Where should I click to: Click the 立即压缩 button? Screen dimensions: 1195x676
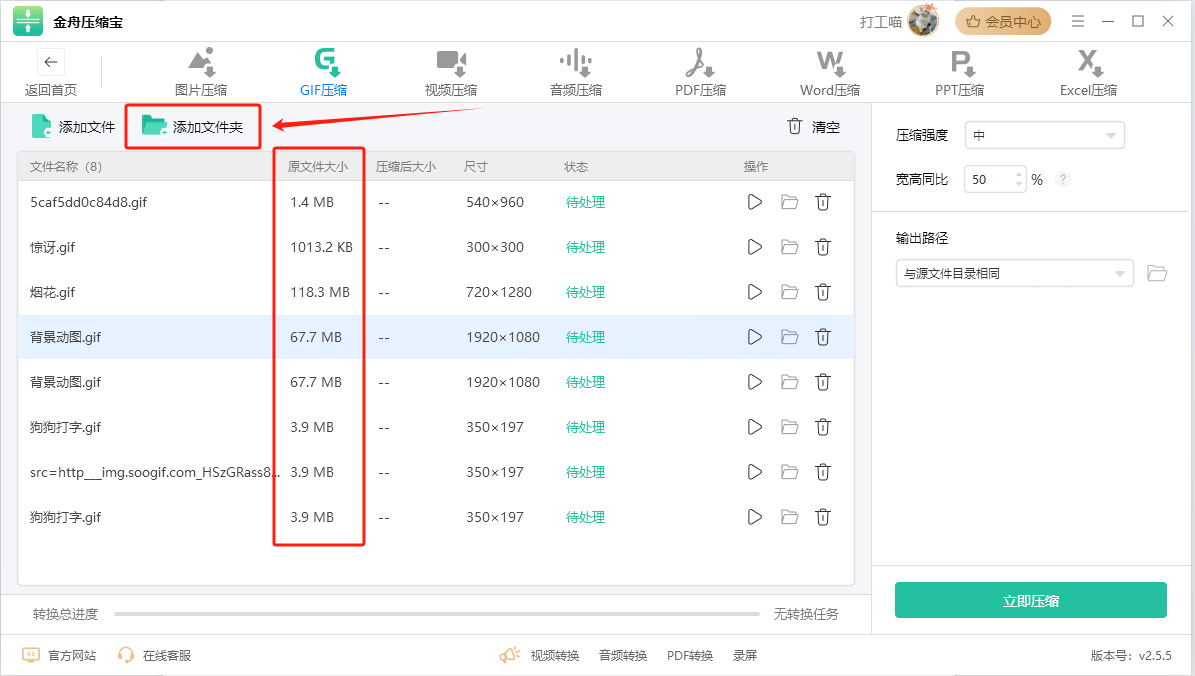[x=1030, y=600]
